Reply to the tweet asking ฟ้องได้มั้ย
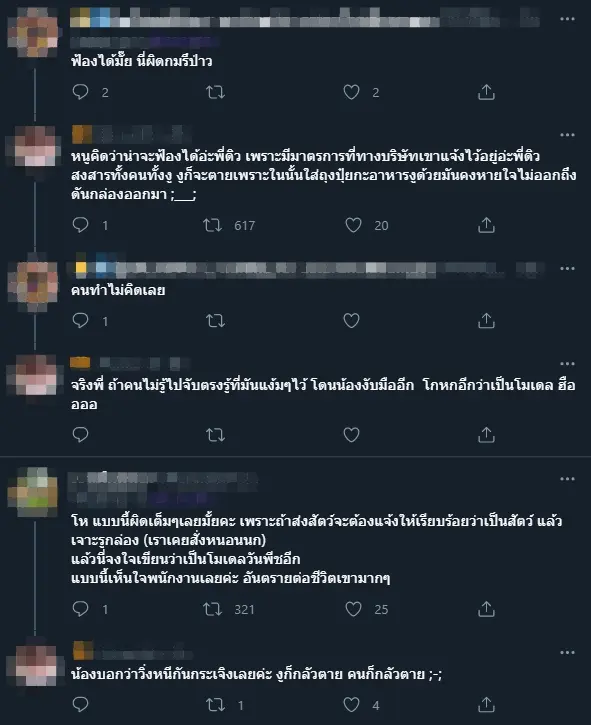The width and height of the screenshot is (591, 725). click(80, 92)
